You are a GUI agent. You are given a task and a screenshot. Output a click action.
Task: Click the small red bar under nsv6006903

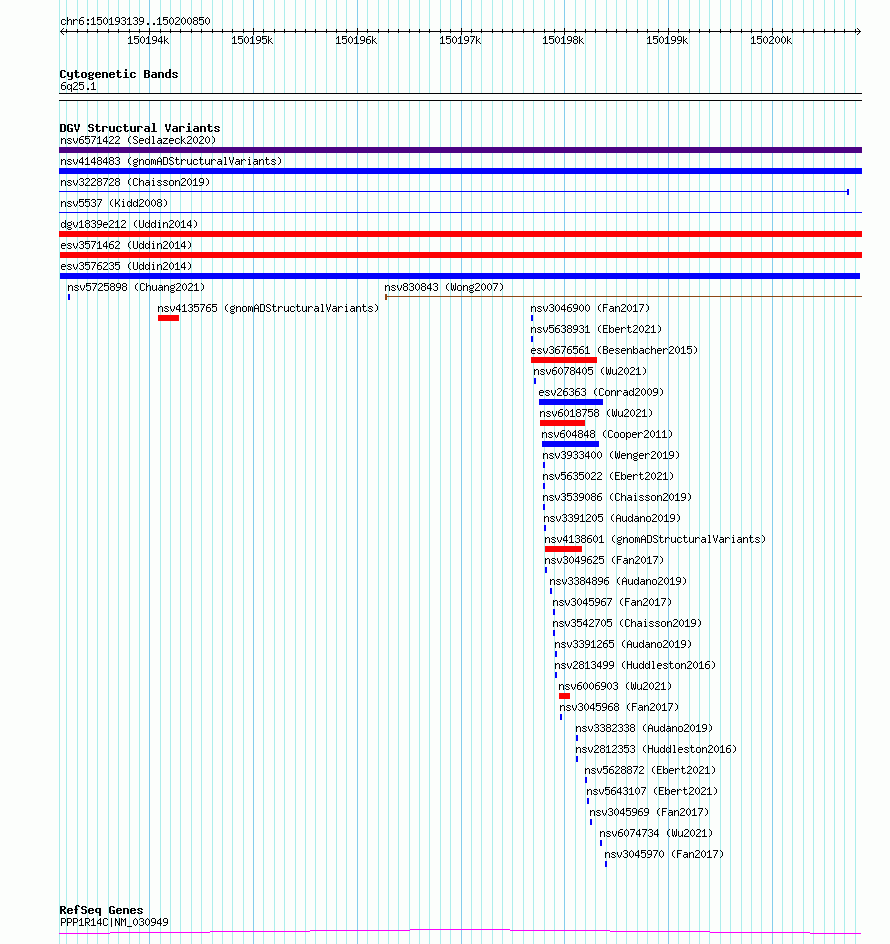[564, 696]
